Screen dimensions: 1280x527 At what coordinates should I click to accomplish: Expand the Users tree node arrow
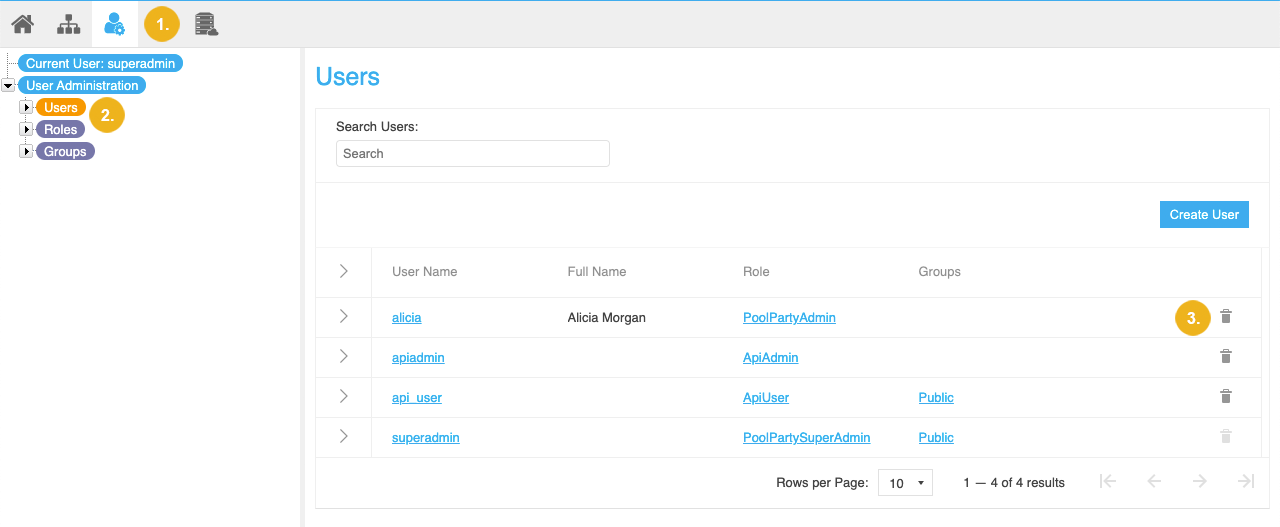click(27, 108)
